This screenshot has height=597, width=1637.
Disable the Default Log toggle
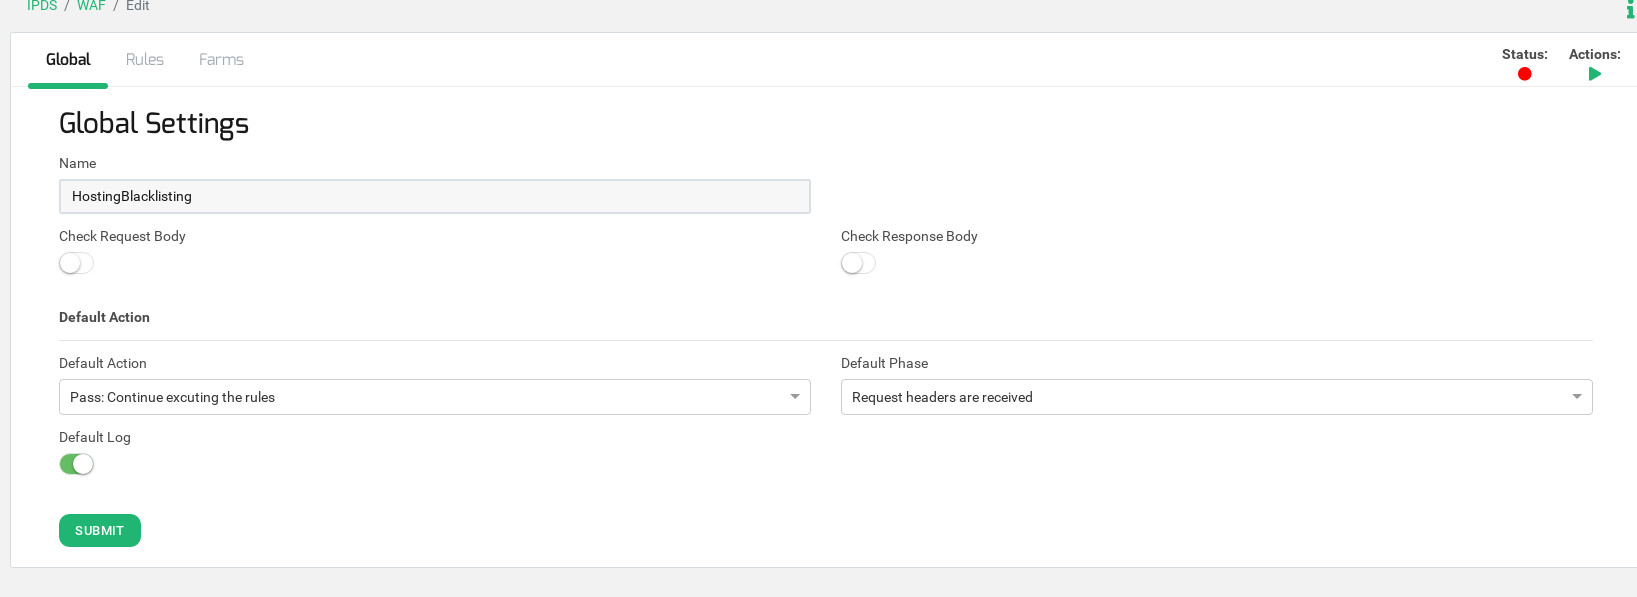click(x=76, y=464)
